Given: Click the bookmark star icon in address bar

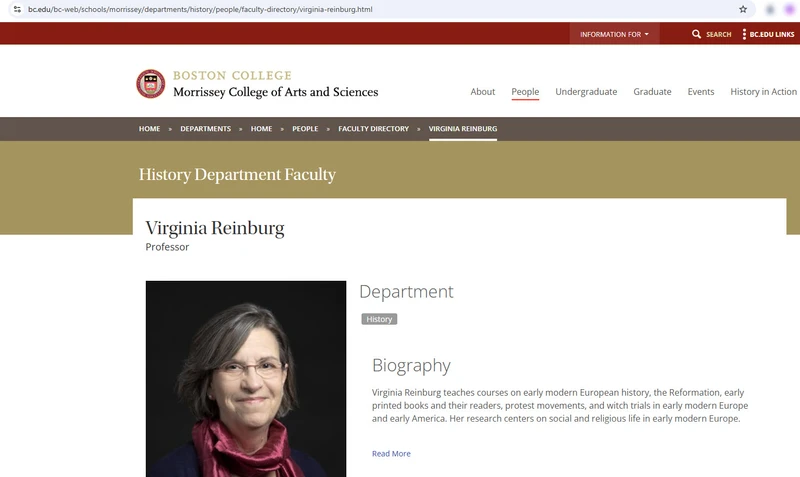Looking at the screenshot, I should click(x=743, y=9).
